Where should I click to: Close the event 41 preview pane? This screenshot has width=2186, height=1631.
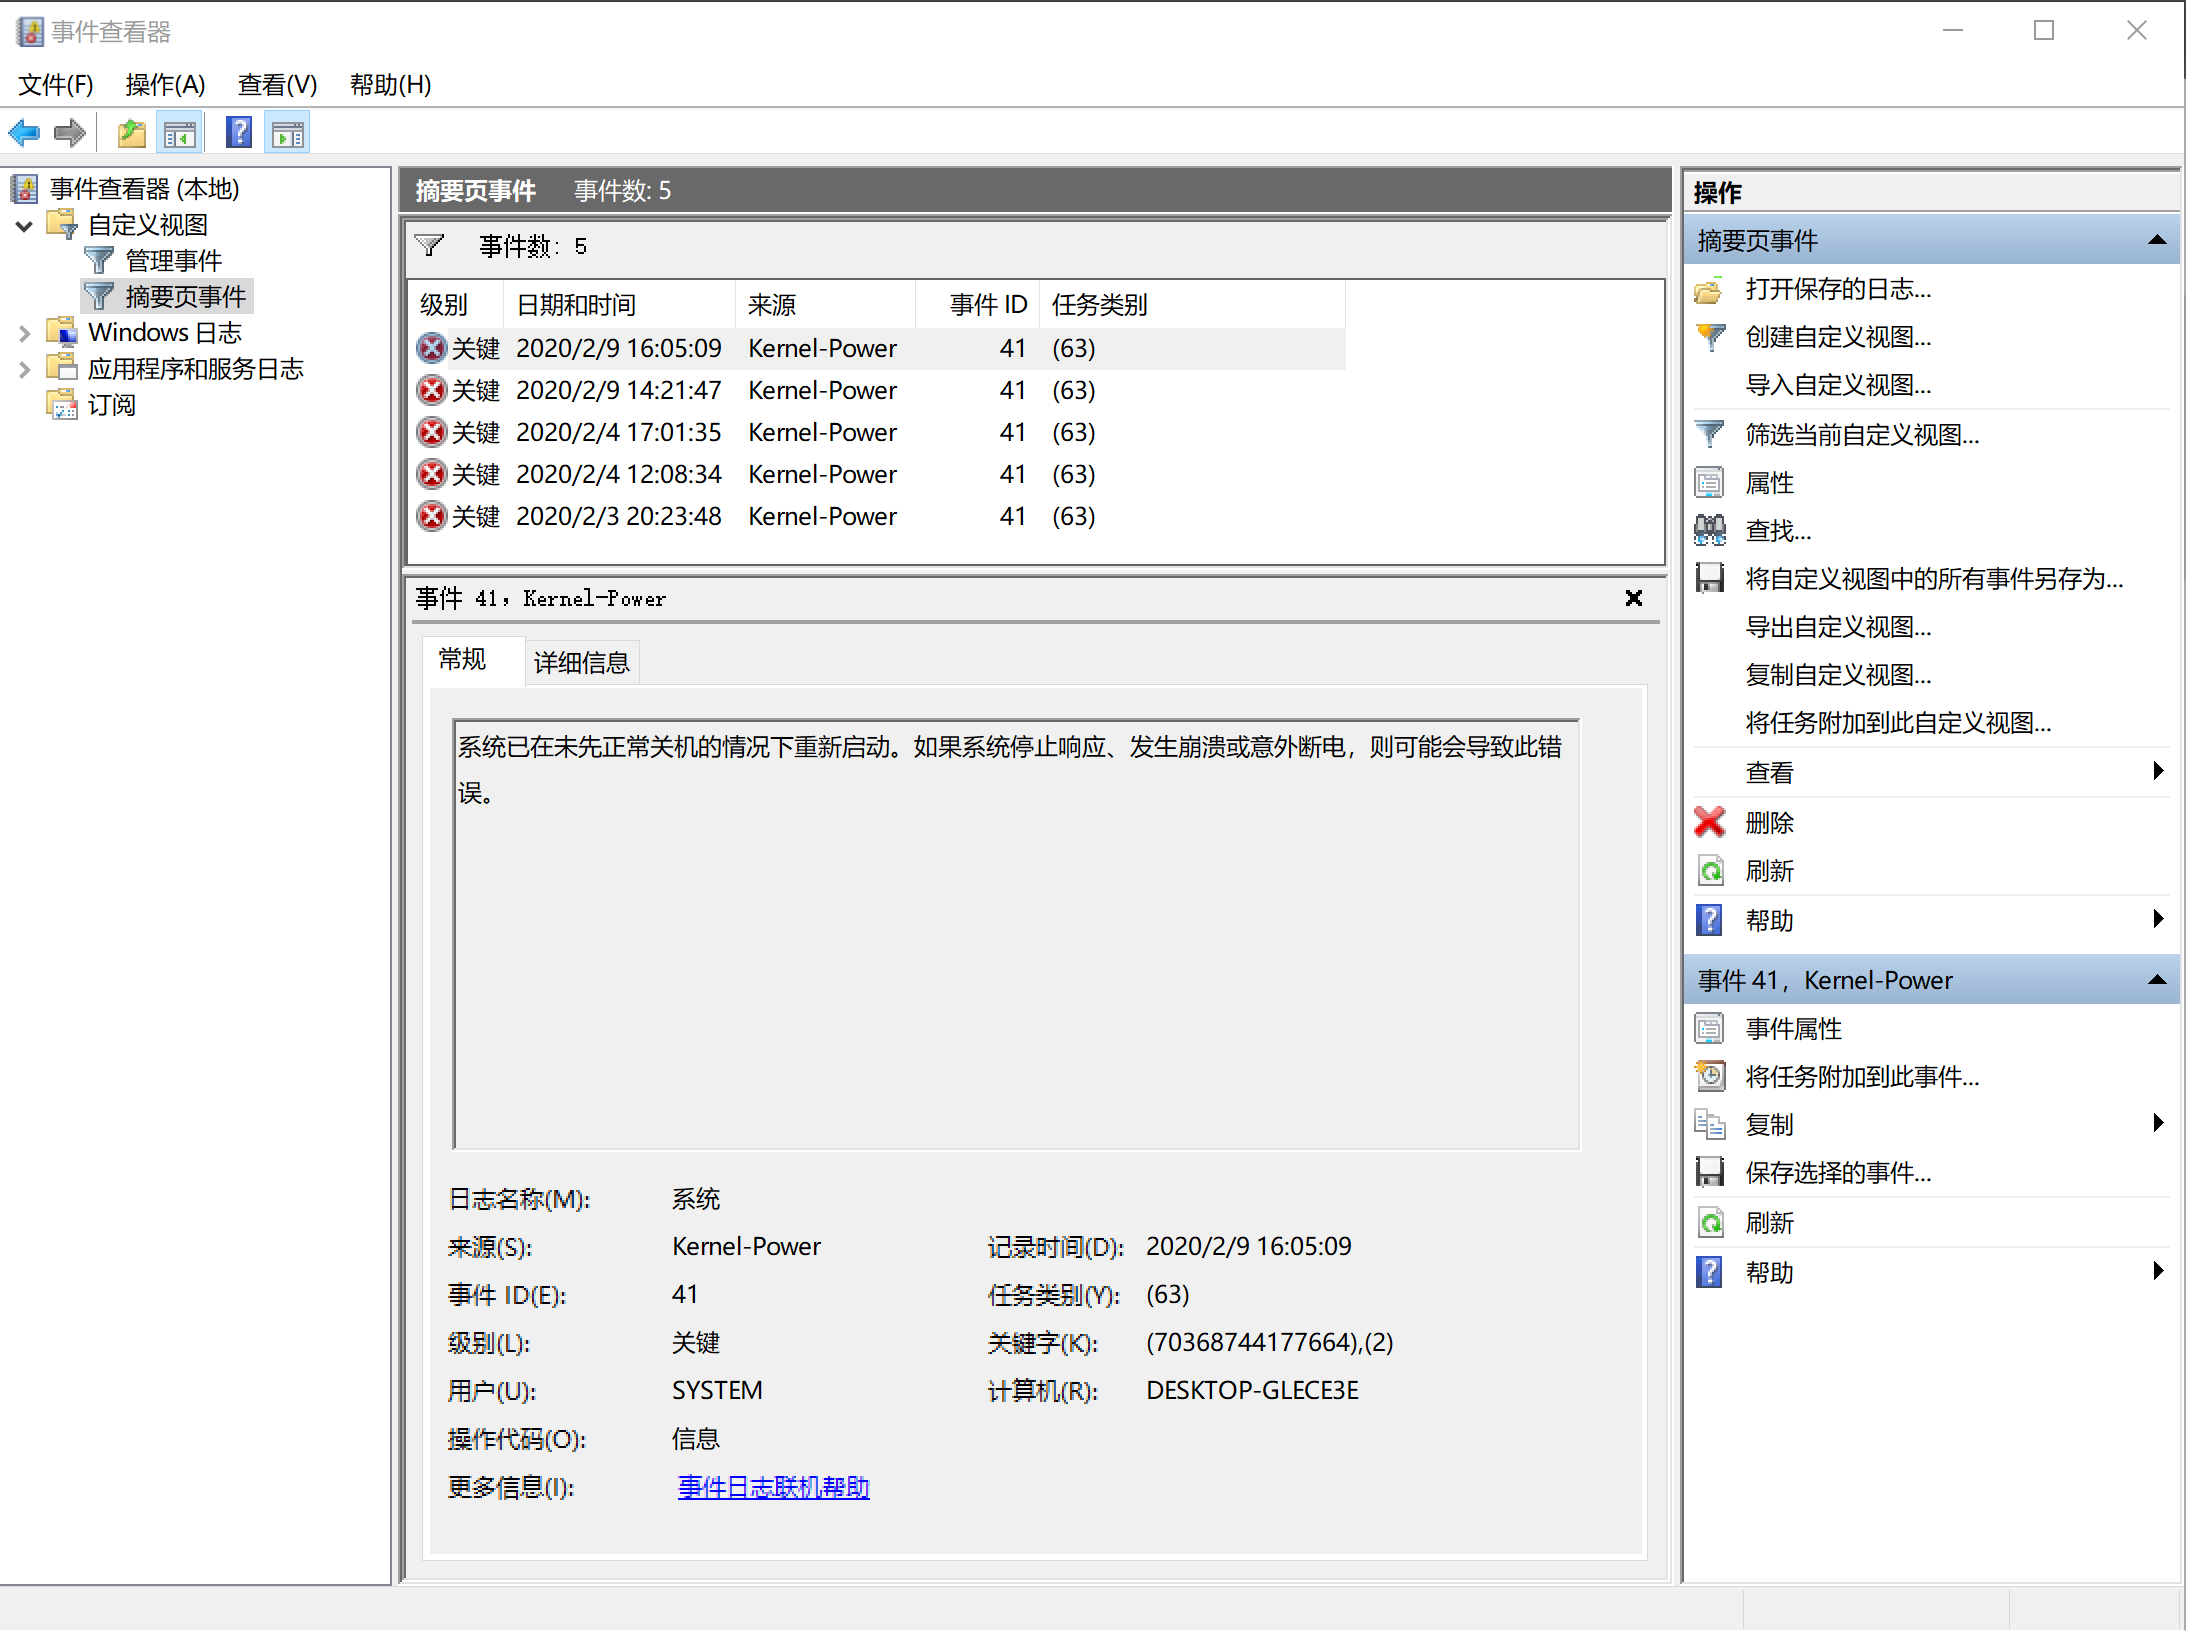pos(1634,598)
